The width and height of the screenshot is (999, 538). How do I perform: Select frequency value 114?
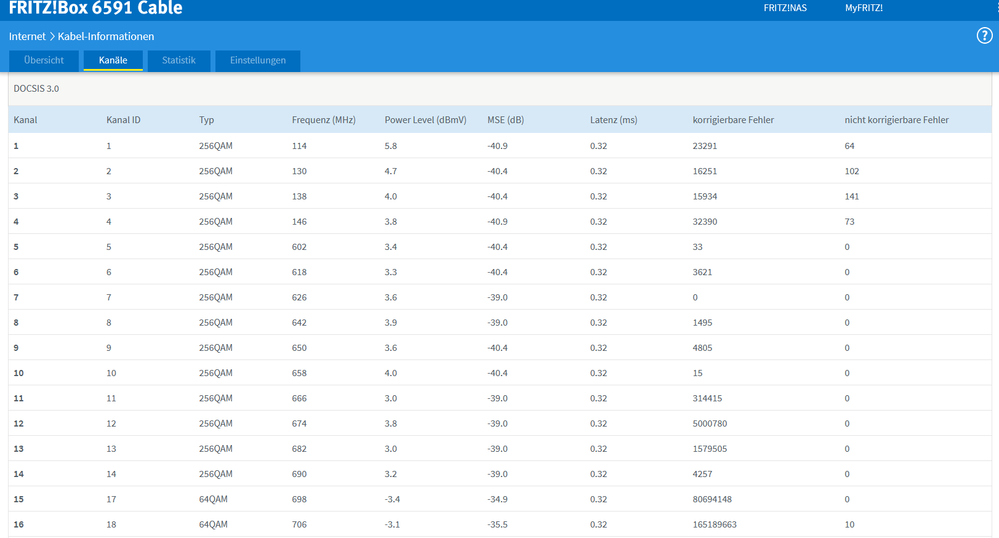(299, 146)
